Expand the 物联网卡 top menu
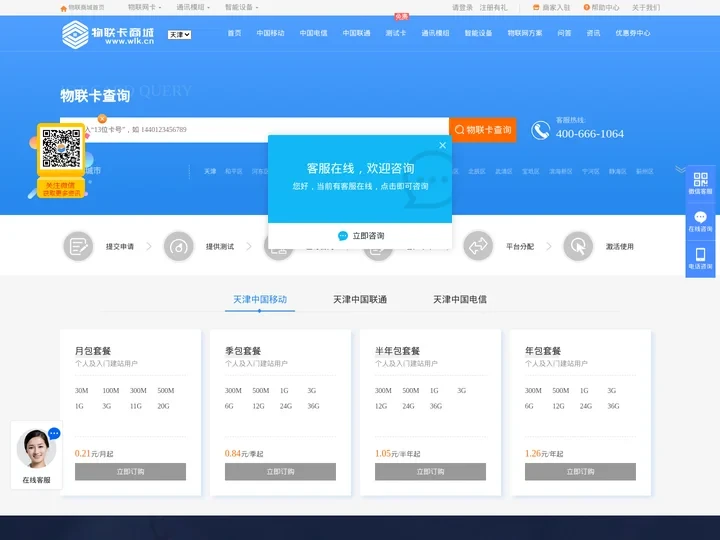Screen dimensions: 720x540 (x=144, y=7)
